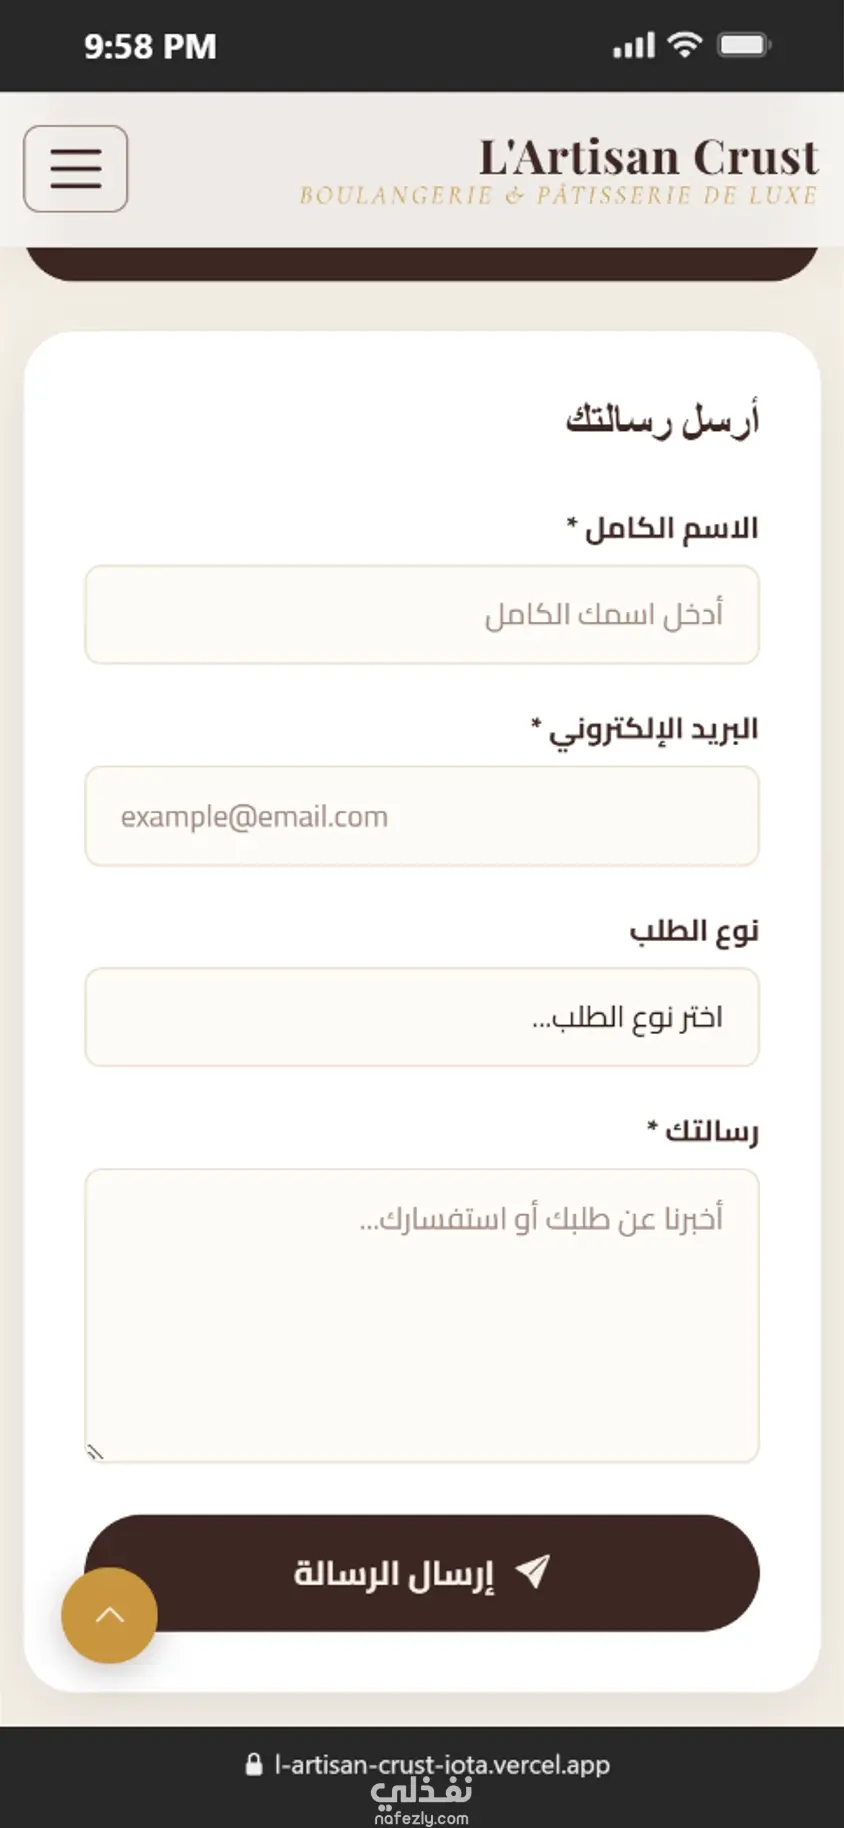The image size is (844, 1828).
Task: Tap the 9:58 PM clock
Action: tap(150, 46)
